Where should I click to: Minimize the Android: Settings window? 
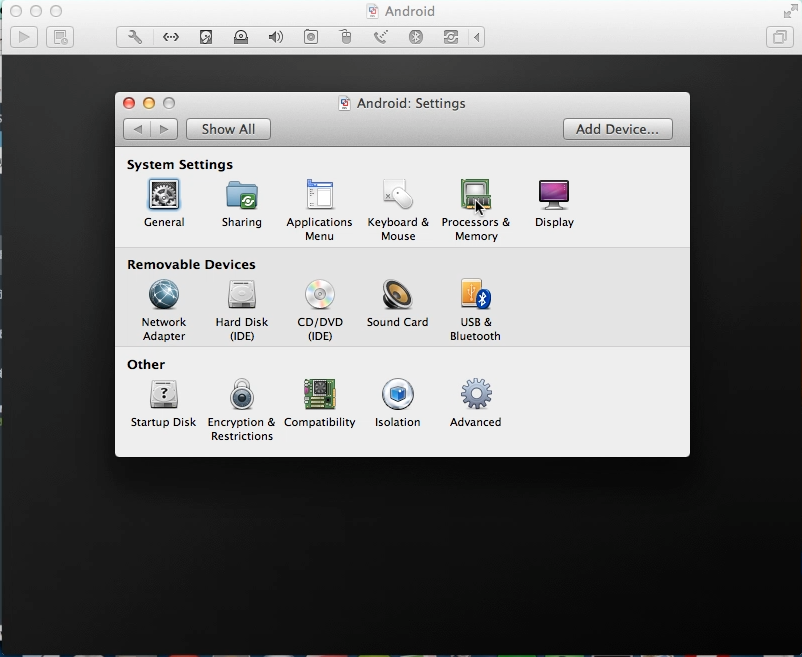149,103
